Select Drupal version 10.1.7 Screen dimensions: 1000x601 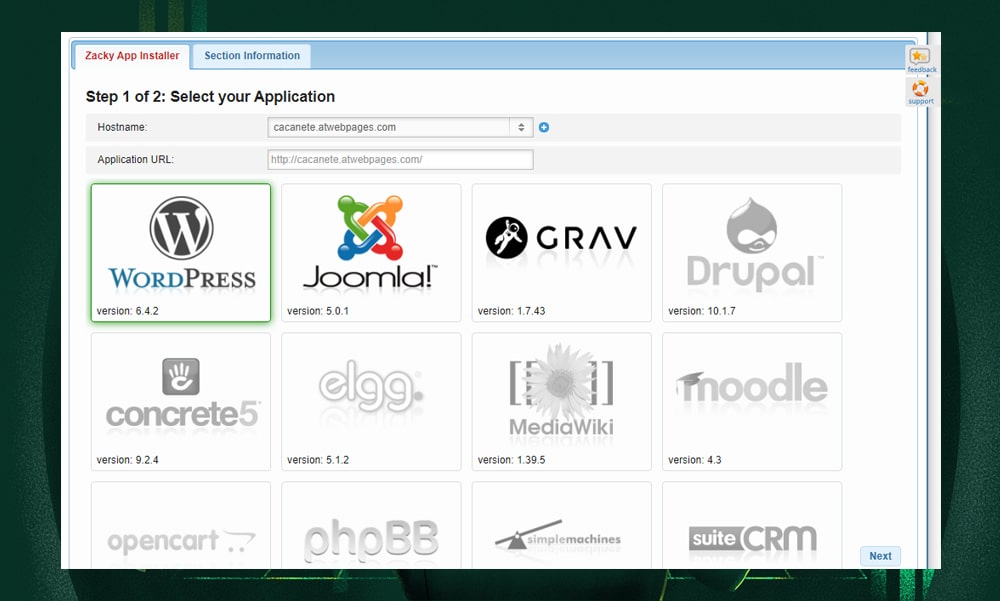tap(751, 250)
